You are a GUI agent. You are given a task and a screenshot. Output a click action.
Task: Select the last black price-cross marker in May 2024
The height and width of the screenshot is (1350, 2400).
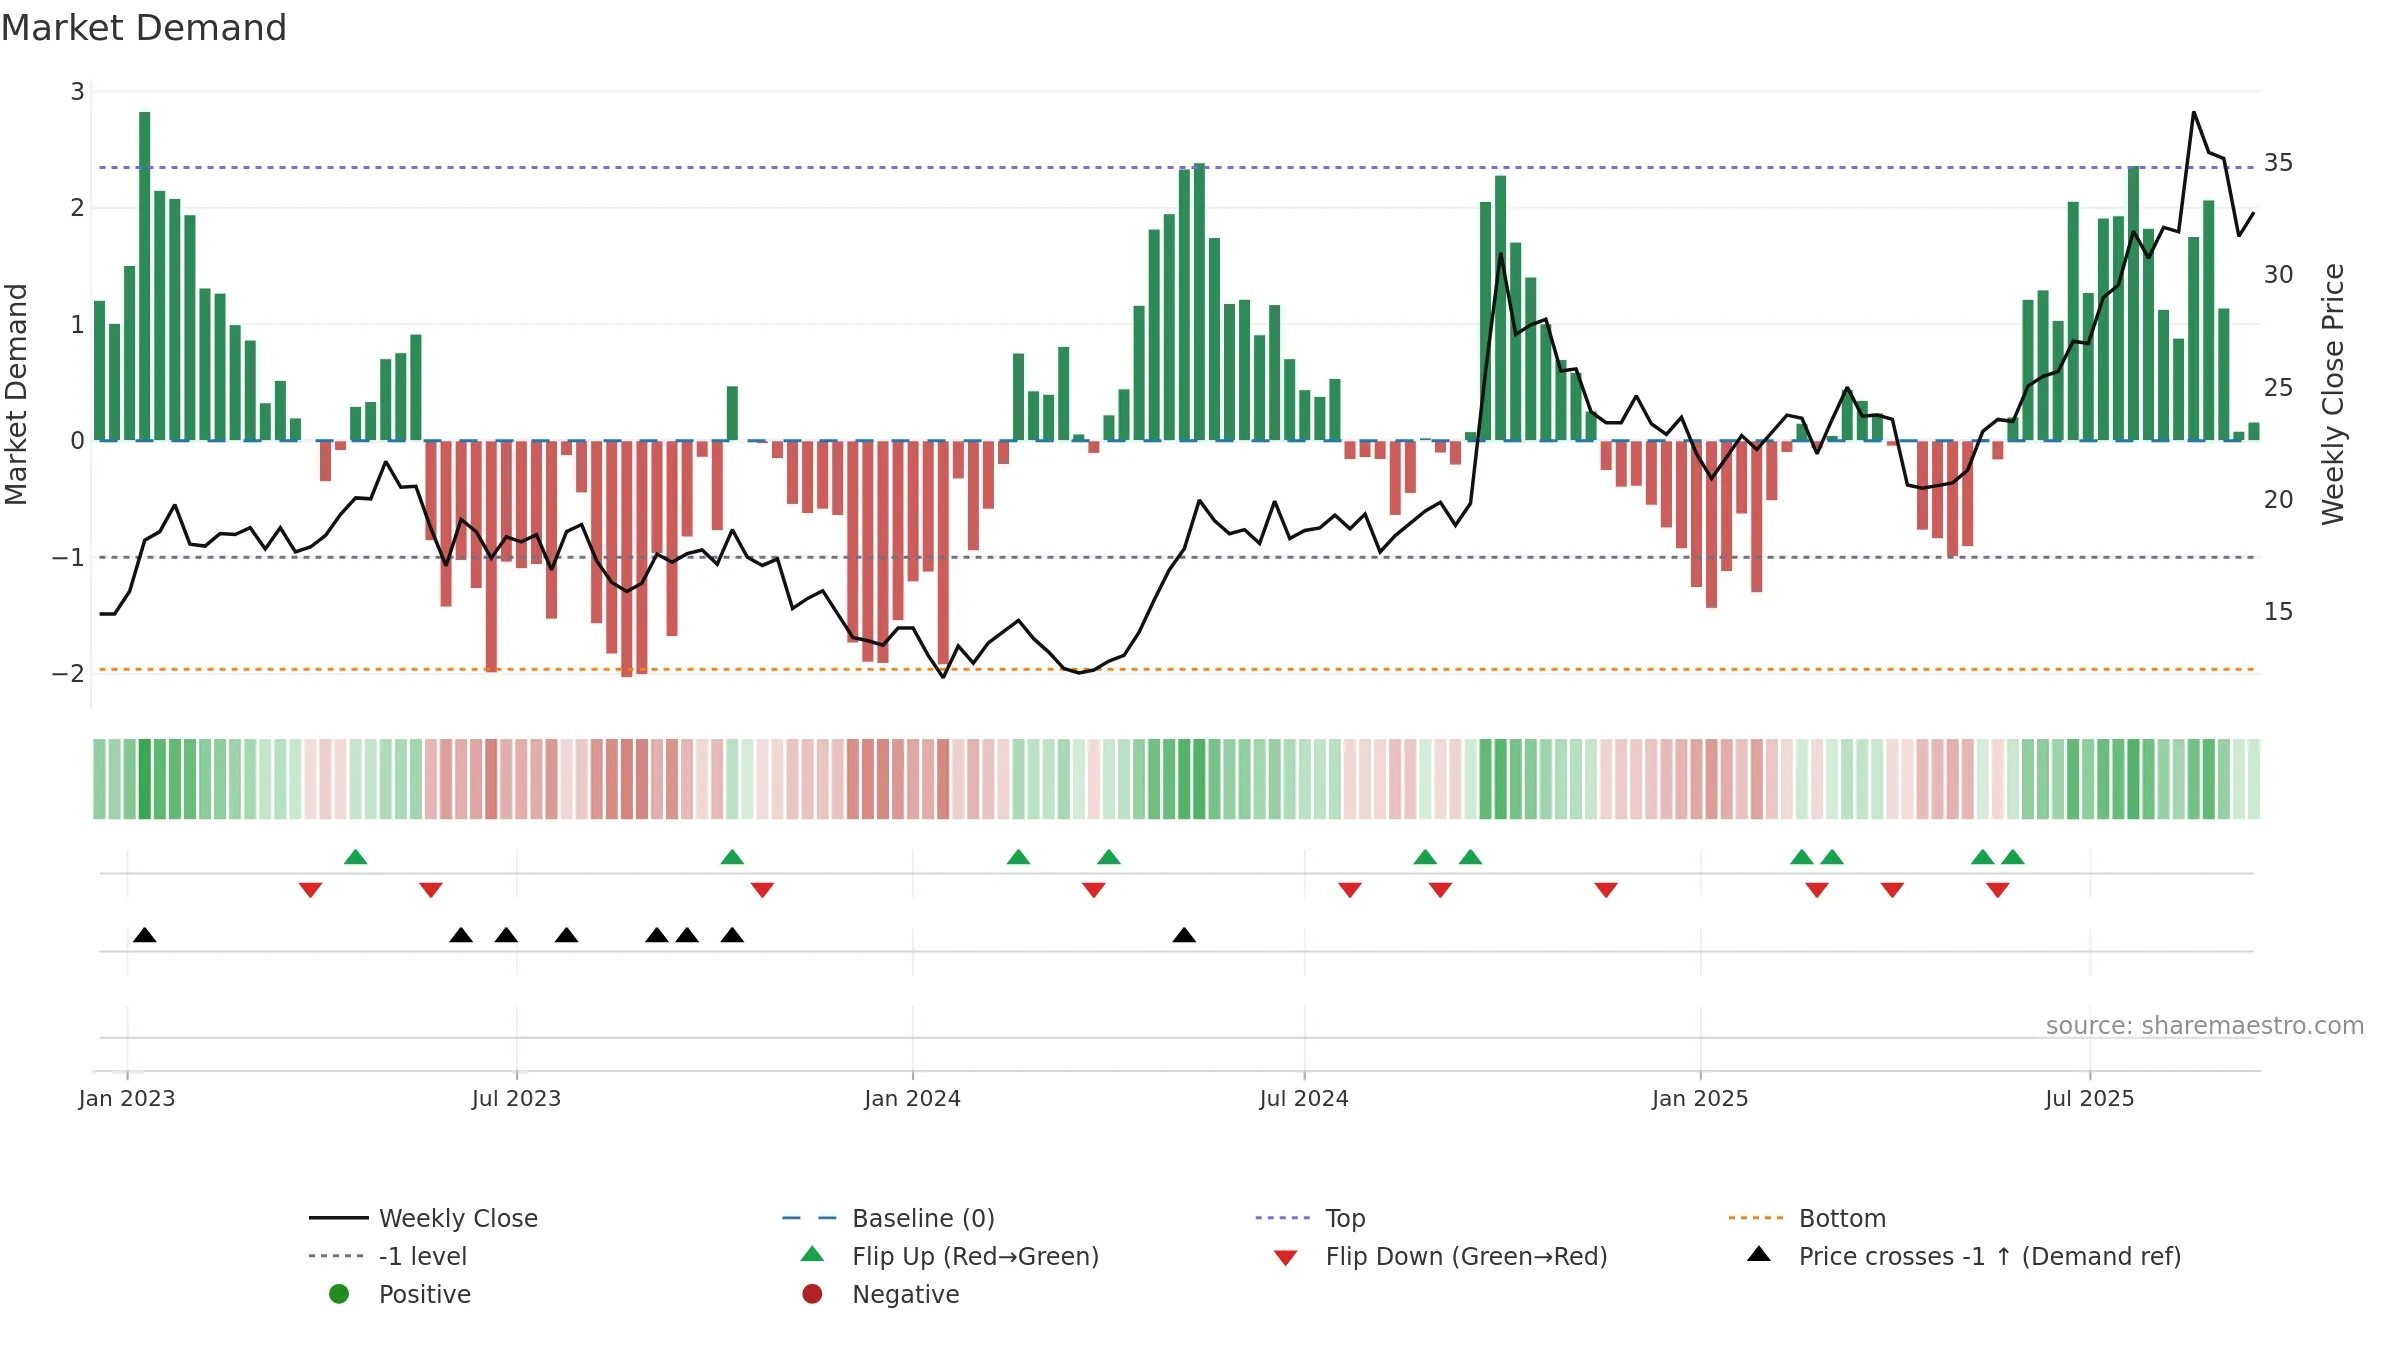(1184, 935)
